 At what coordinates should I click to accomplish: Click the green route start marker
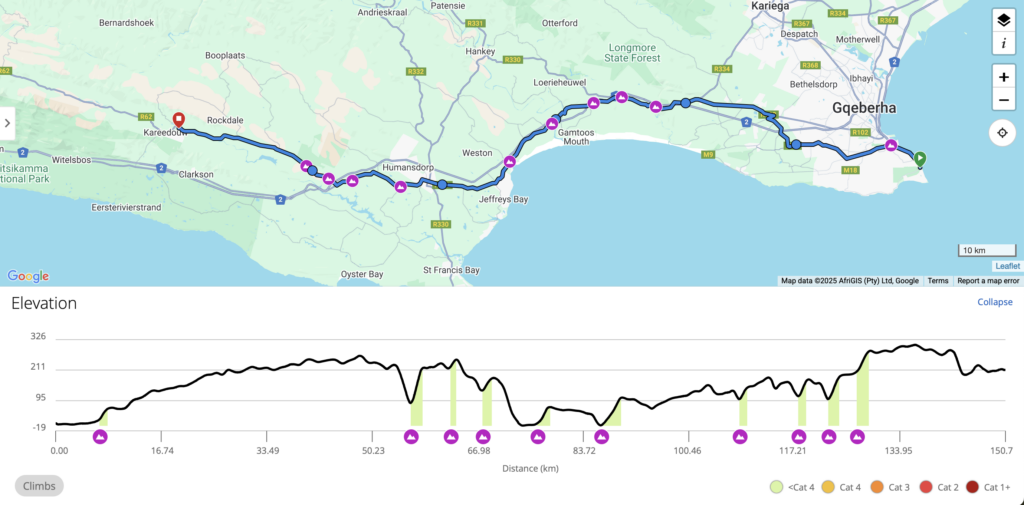(x=919, y=158)
